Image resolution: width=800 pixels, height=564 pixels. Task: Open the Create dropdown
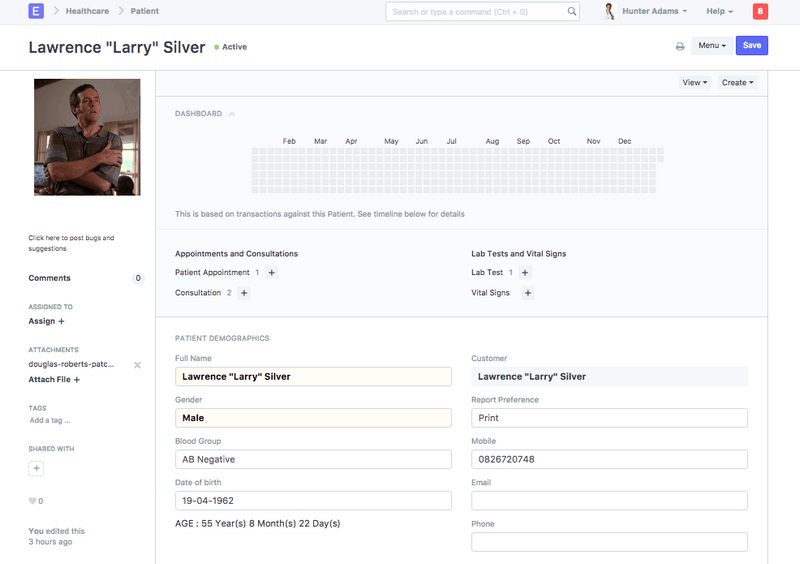point(738,82)
